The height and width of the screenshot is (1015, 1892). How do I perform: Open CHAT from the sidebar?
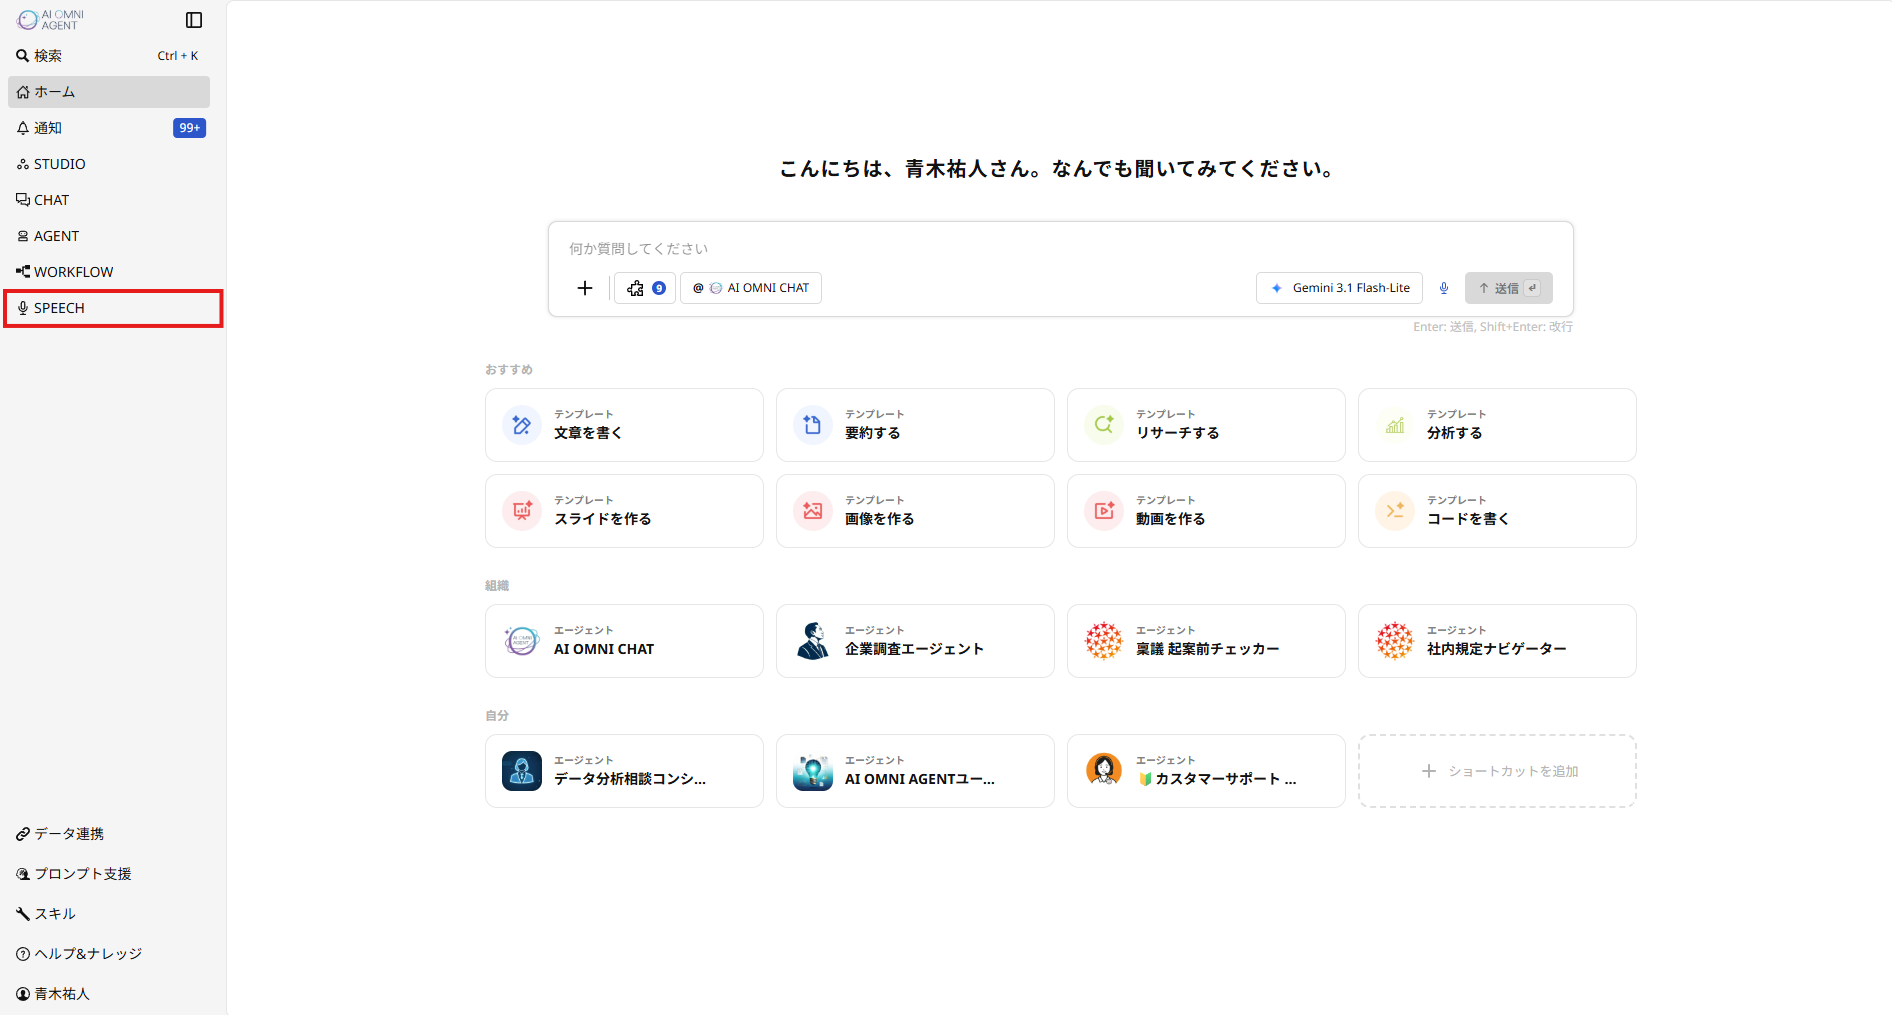109,200
